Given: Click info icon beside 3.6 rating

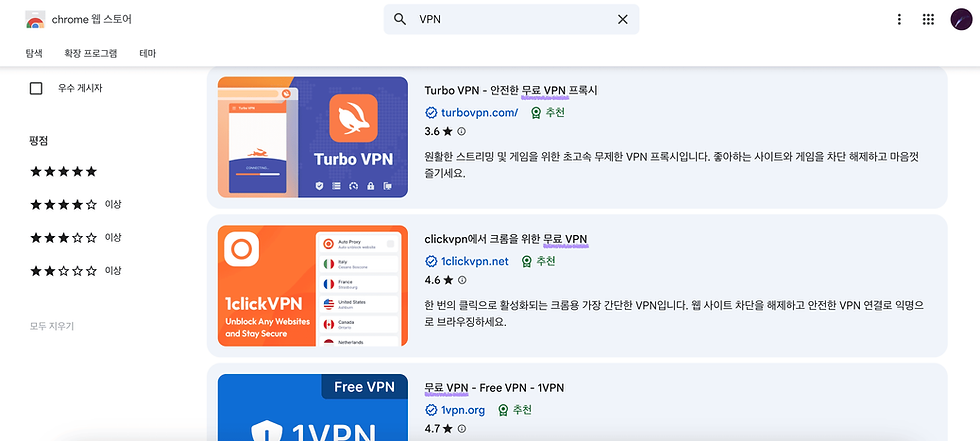Looking at the screenshot, I should tap(462, 132).
